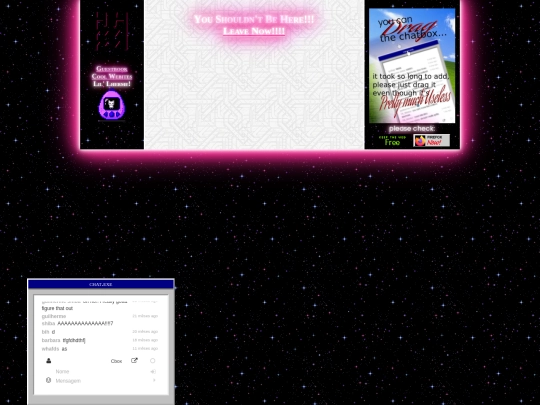Open the Guestbook link in sidebar

112,69
